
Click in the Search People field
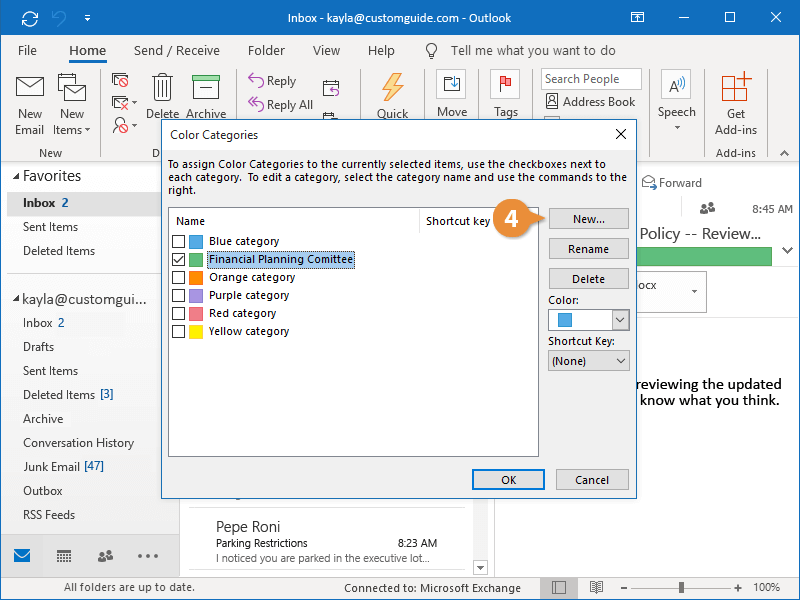click(x=591, y=79)
